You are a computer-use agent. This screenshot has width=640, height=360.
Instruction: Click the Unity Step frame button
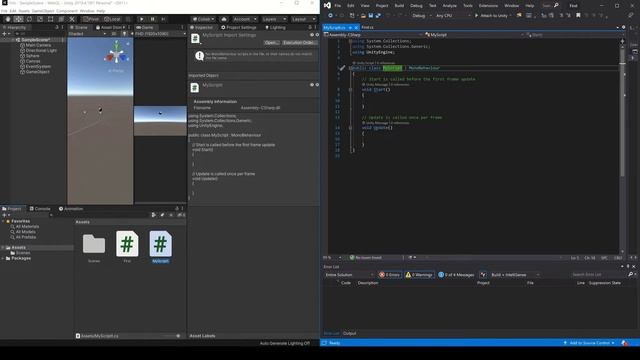163,19
